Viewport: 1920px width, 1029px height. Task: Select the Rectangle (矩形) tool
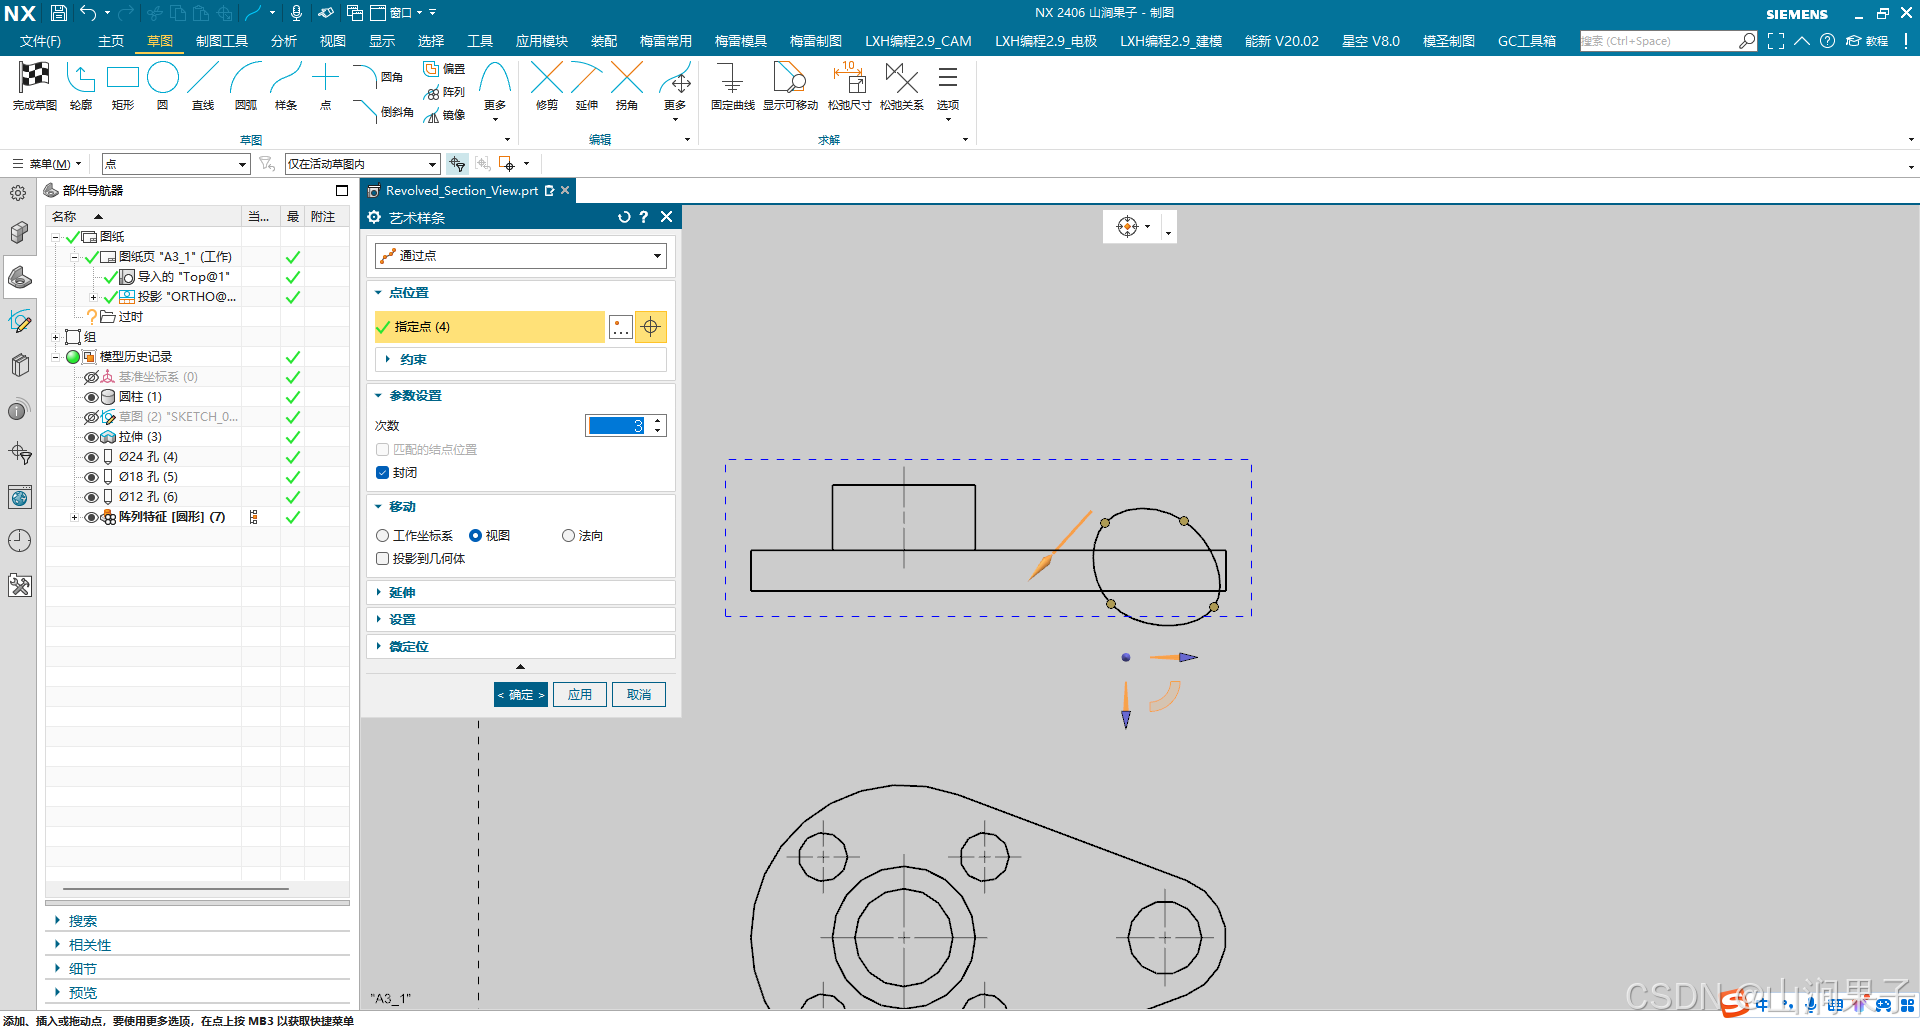pyautogui.click(x=123, y=78)
